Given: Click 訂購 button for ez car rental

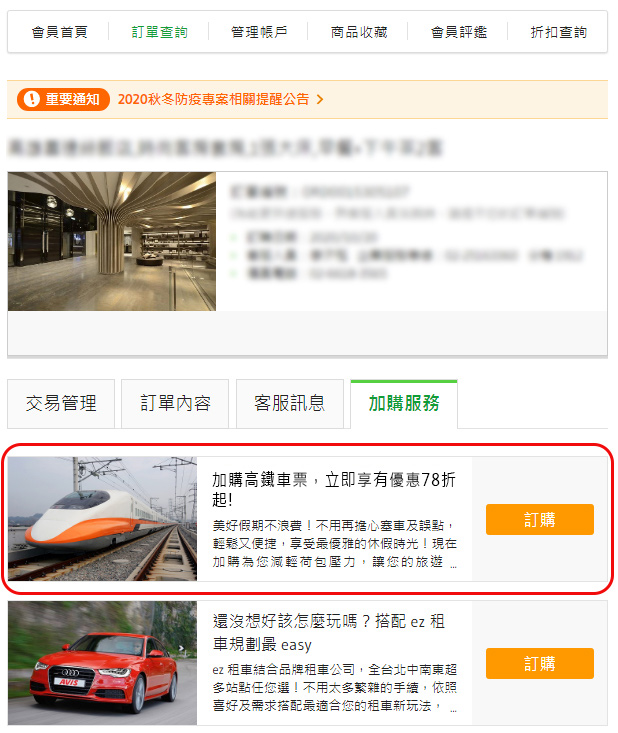Looking at the screenshot, I should pyautogui.click(x=540, y=663).
